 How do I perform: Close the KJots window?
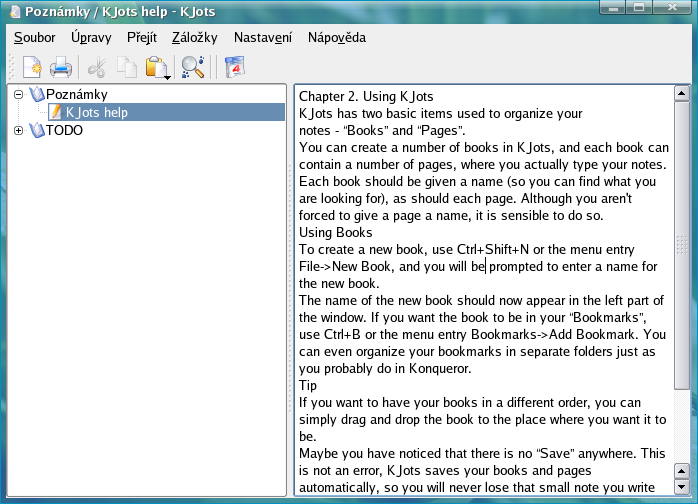click(x=672, y=8)
